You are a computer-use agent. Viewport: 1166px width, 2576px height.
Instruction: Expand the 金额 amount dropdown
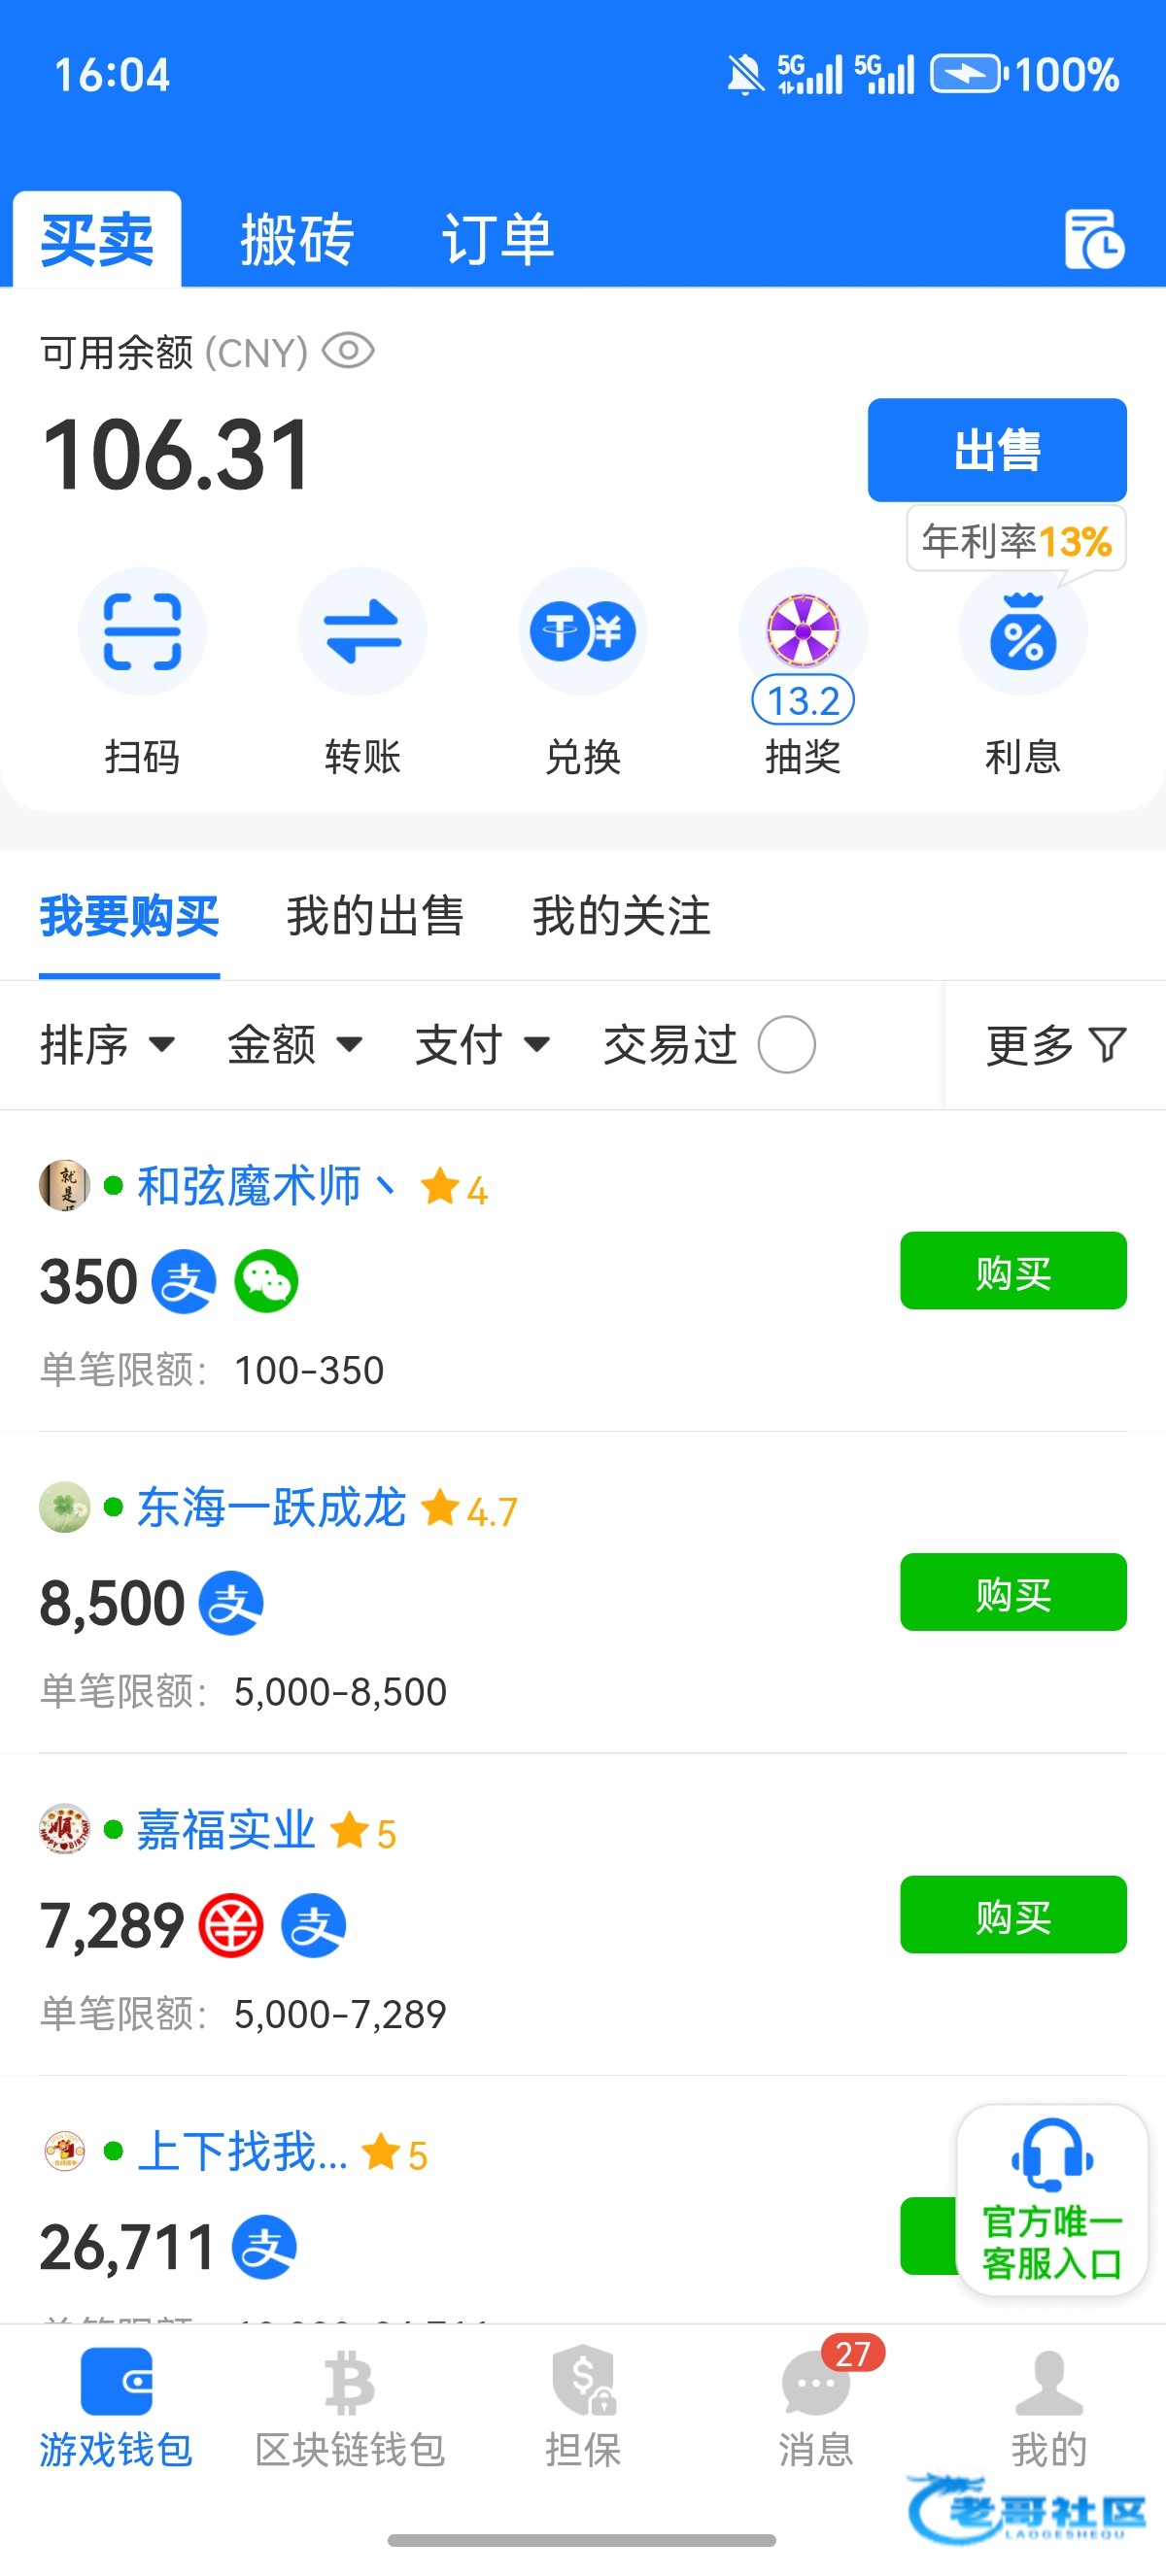pos(294,1045)
